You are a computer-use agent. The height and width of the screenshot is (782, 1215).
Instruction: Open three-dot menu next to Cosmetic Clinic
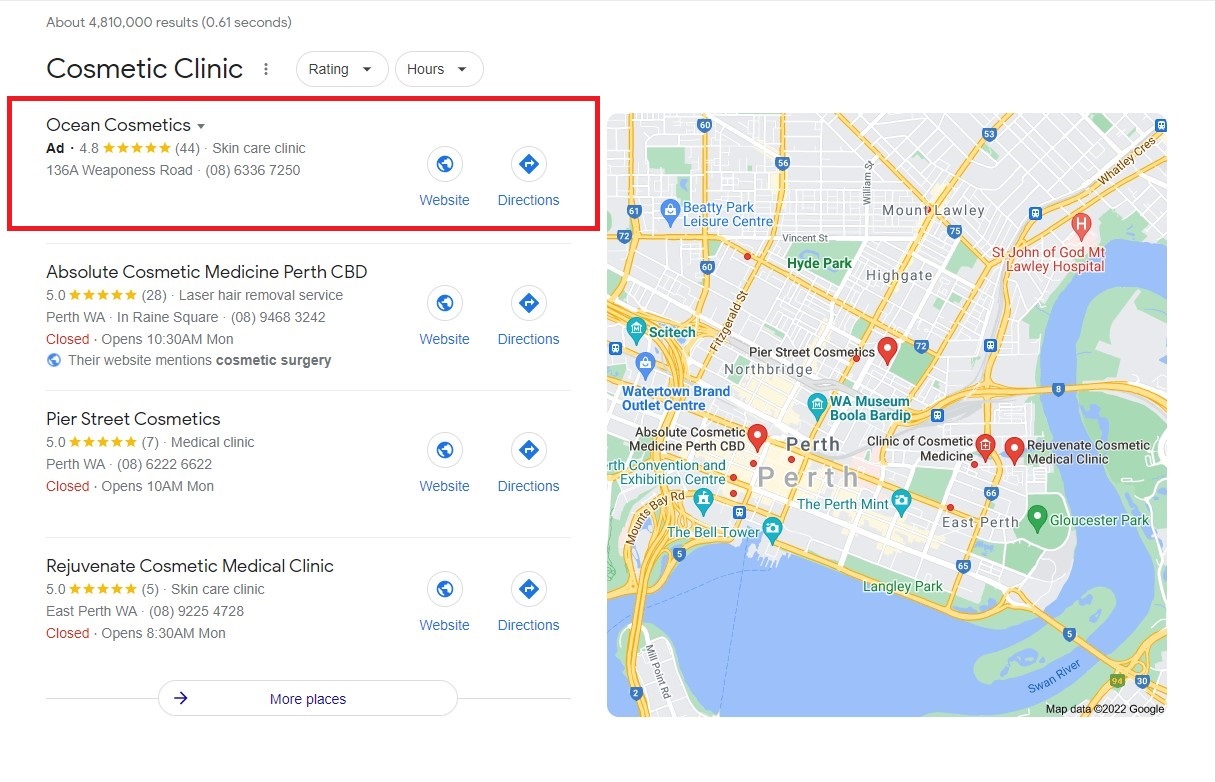(x=266, y=69)
